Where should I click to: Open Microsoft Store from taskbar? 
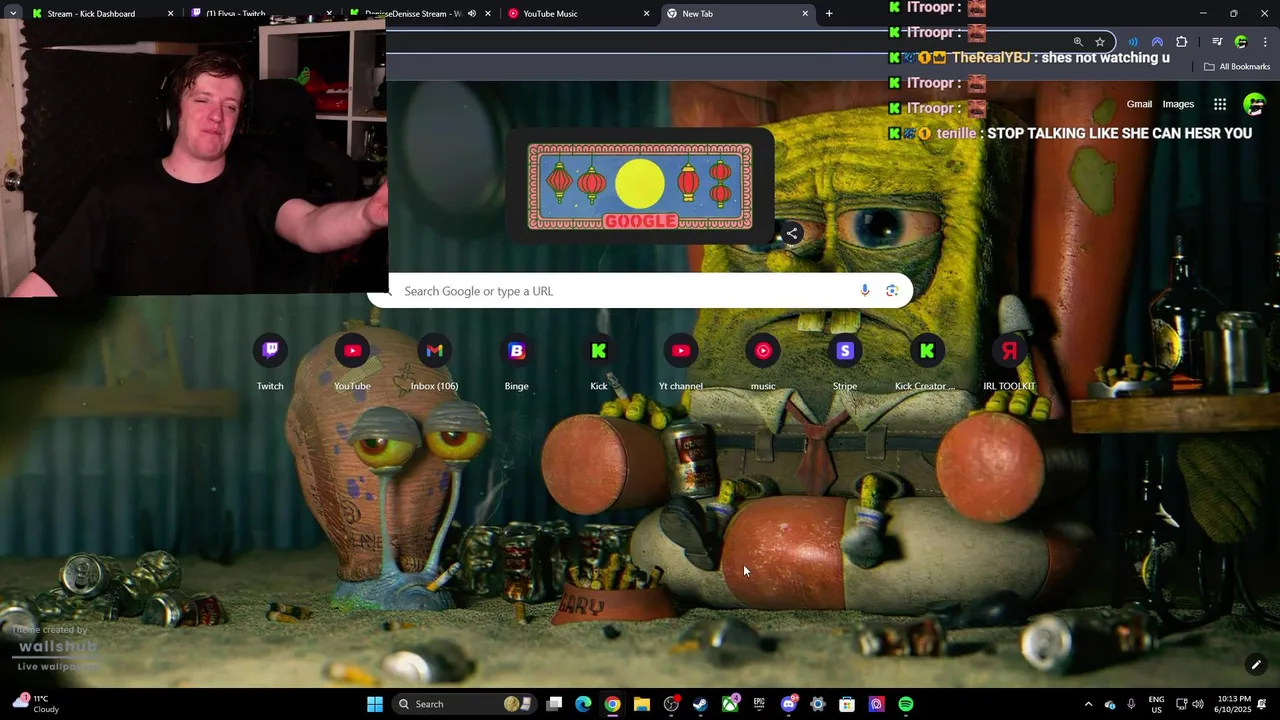[x=847, y=704]
